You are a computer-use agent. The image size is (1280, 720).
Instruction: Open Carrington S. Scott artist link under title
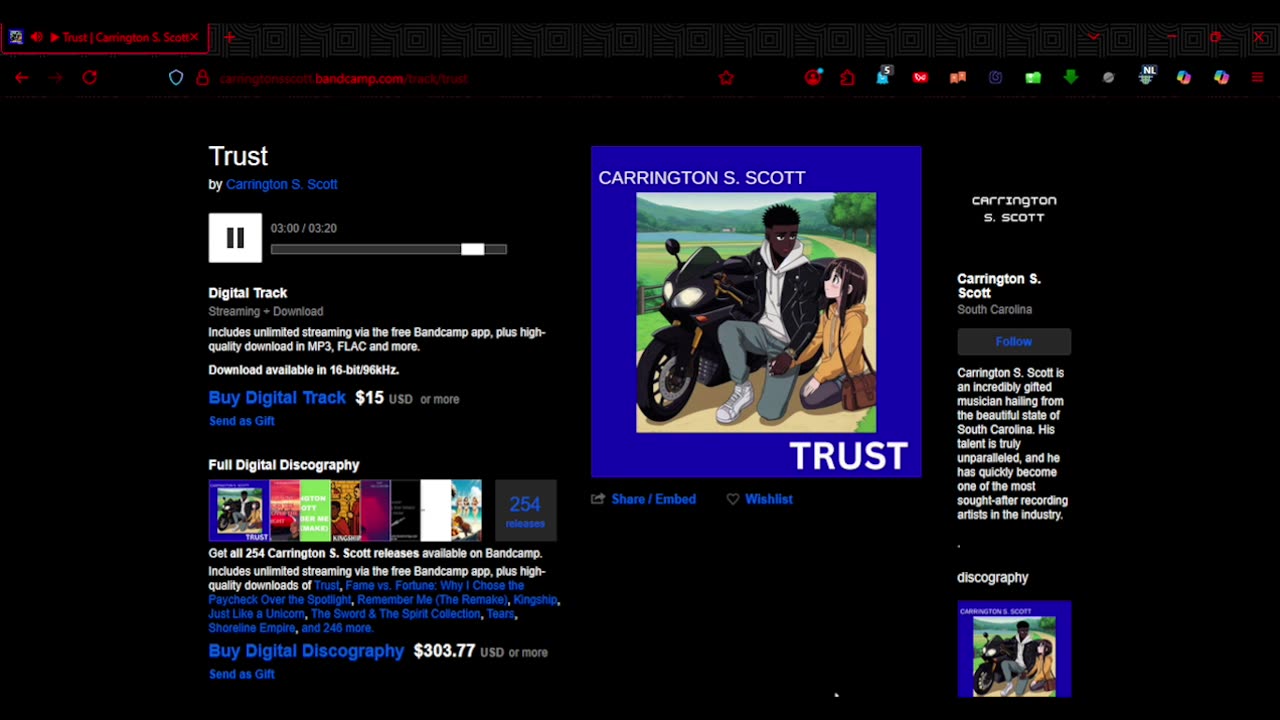point(281,184)
